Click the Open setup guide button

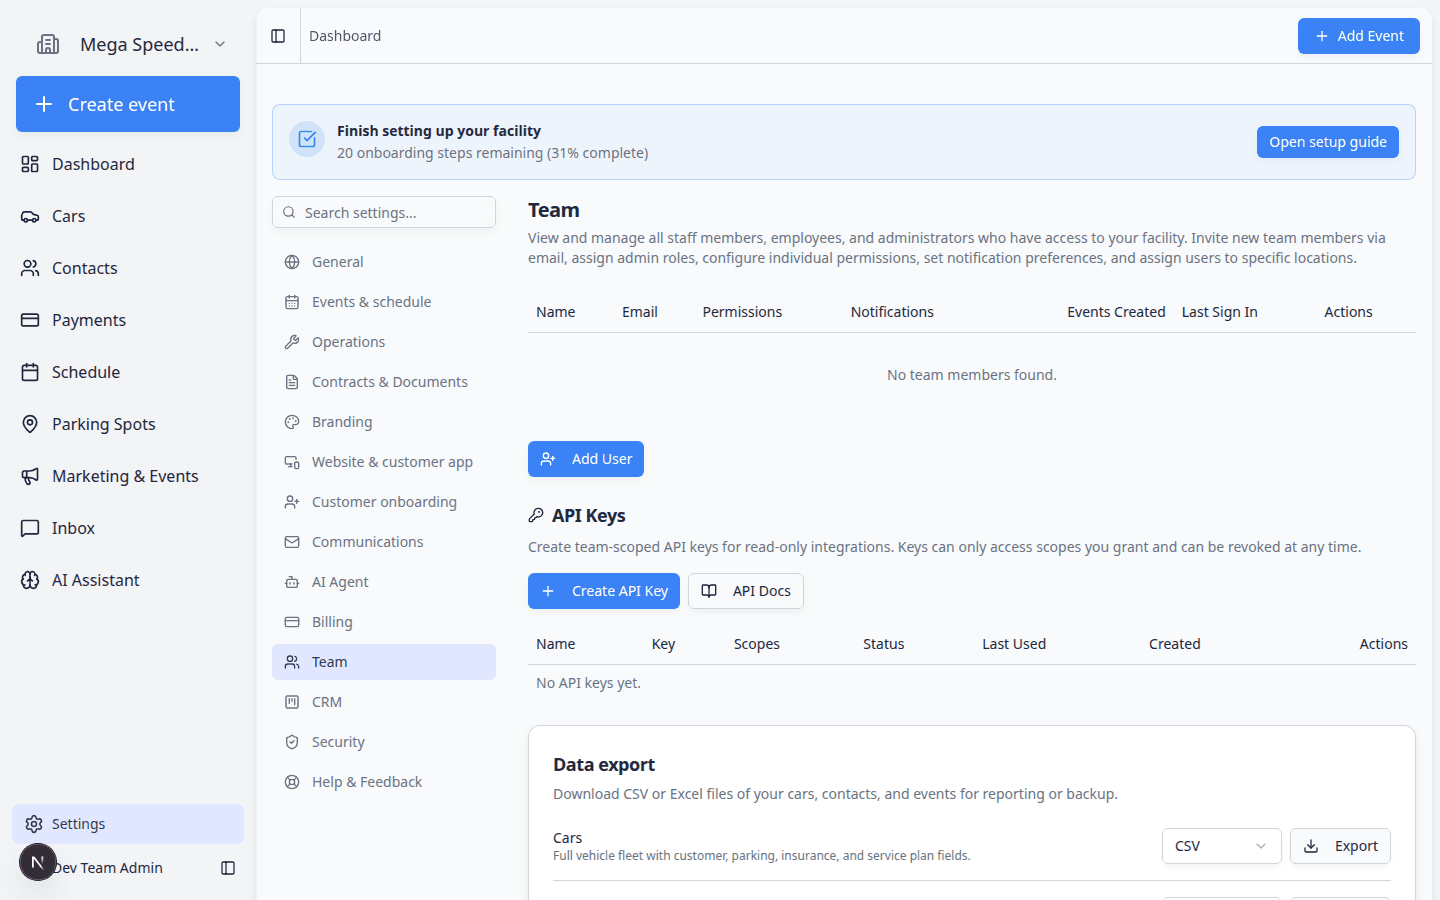pyautogui.click(x=1328, y=142)
